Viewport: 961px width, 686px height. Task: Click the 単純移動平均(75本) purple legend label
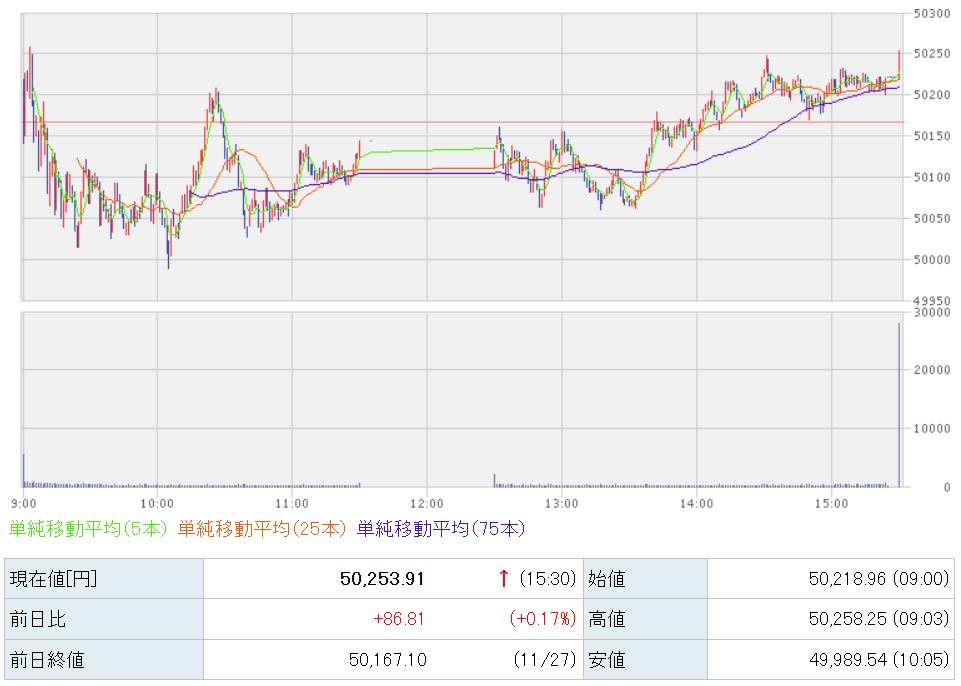point(440,528)
